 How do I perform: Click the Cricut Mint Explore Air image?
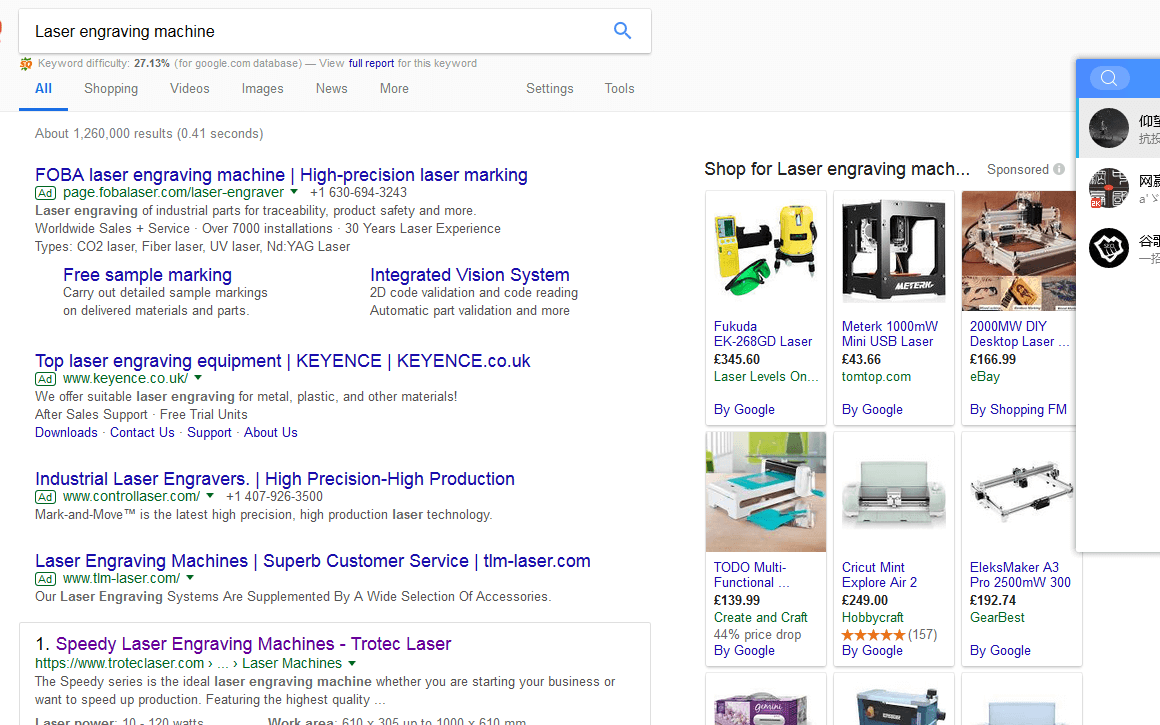click(894, 492)
